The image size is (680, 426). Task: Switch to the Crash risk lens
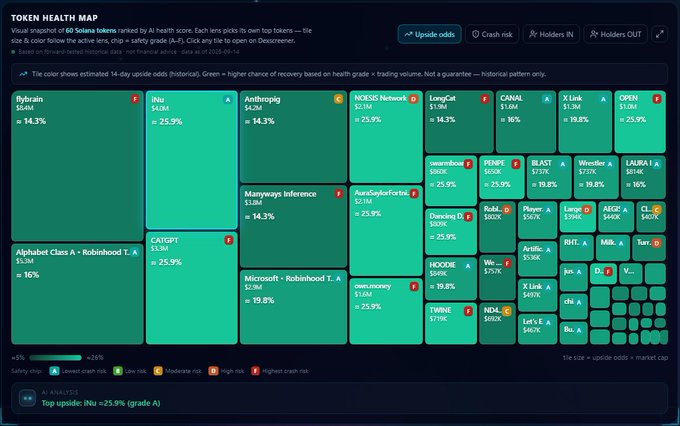[492, 34]
